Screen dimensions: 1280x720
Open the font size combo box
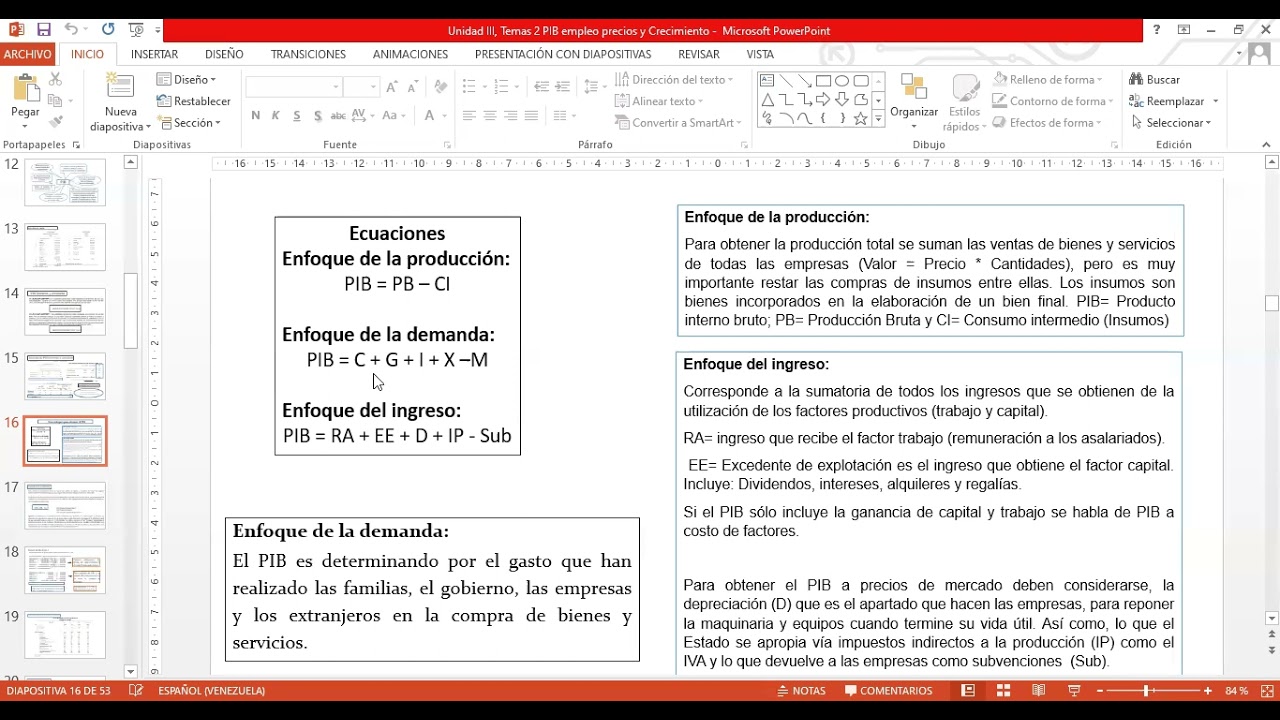[x=361, y=87]
